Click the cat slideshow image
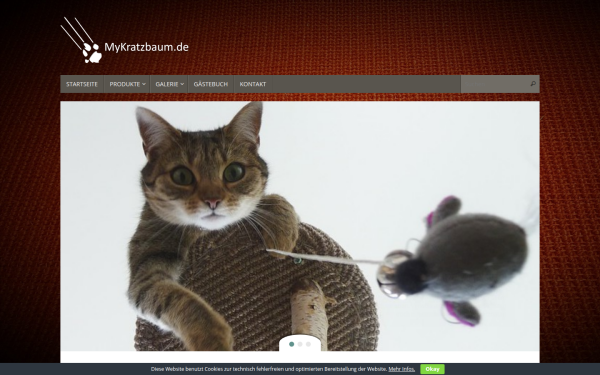Viewport: 600px width, 375px height. (300, 226)
